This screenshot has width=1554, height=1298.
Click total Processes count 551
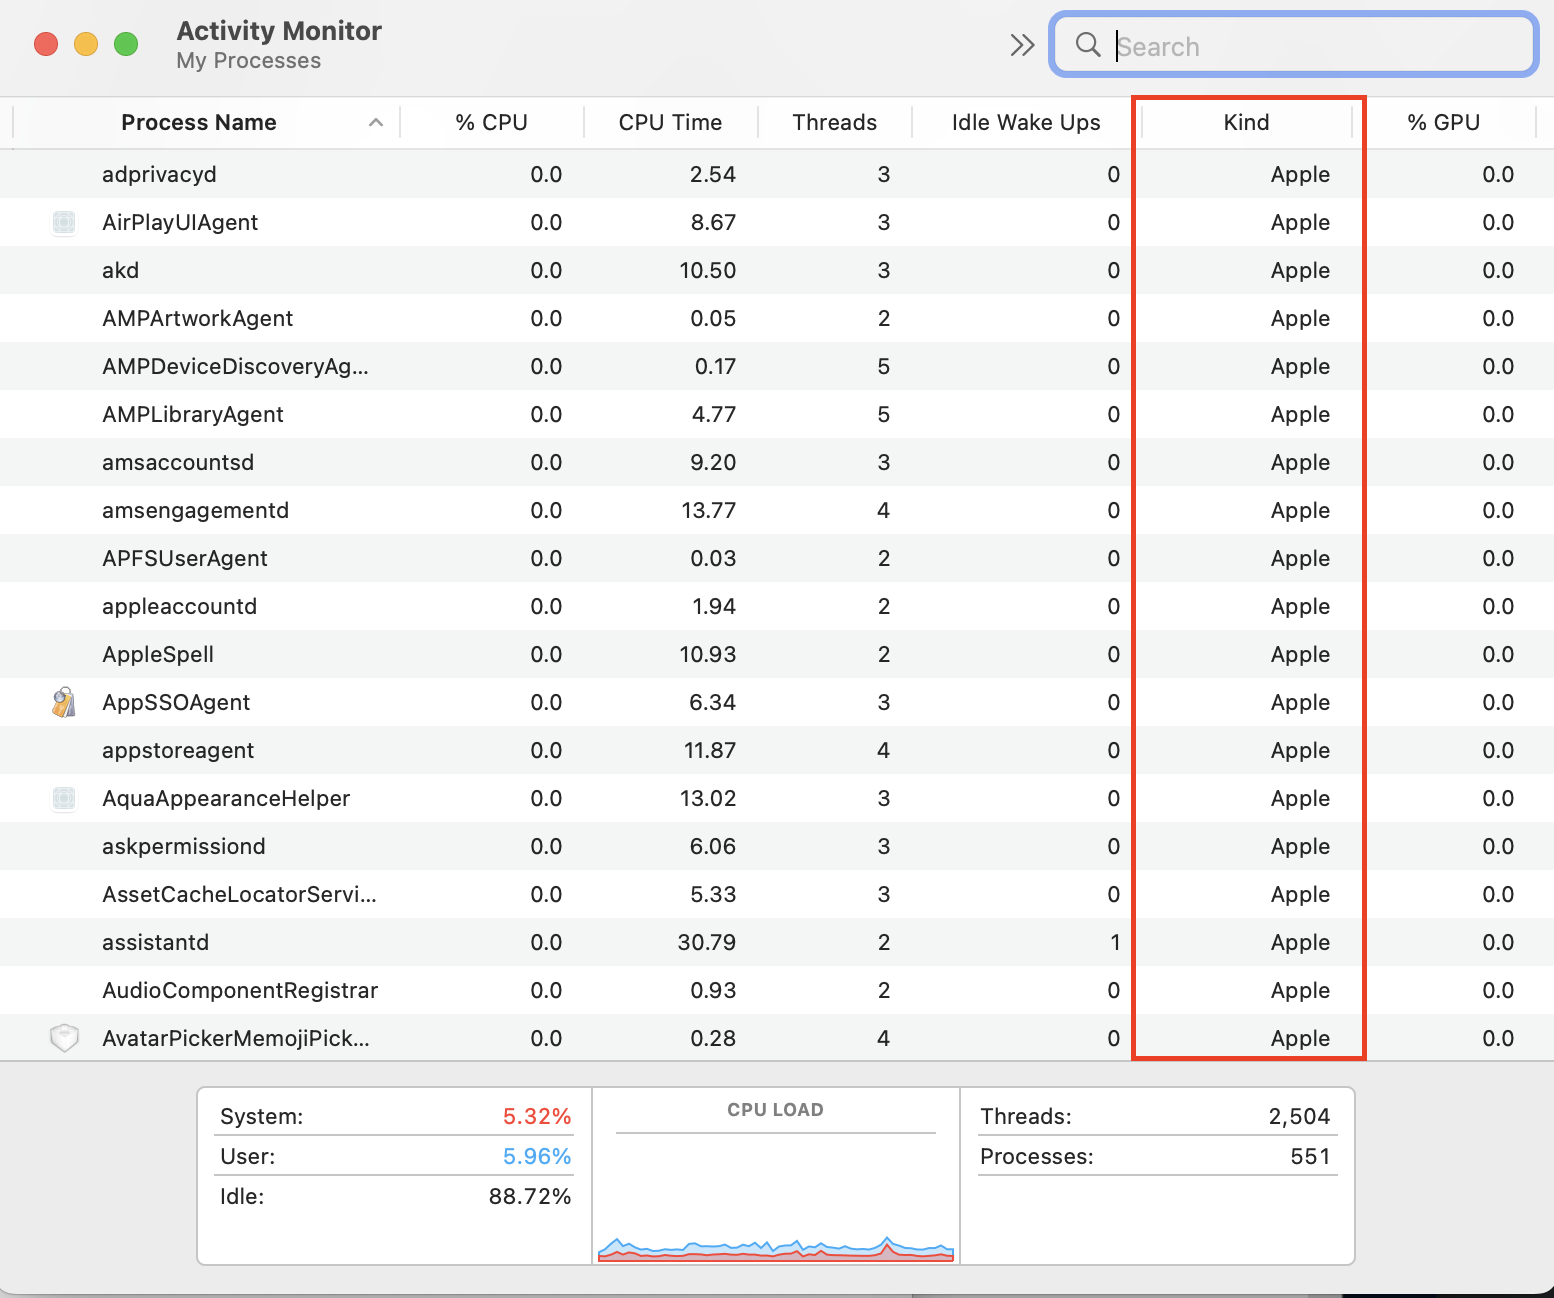point(1311,1156)
